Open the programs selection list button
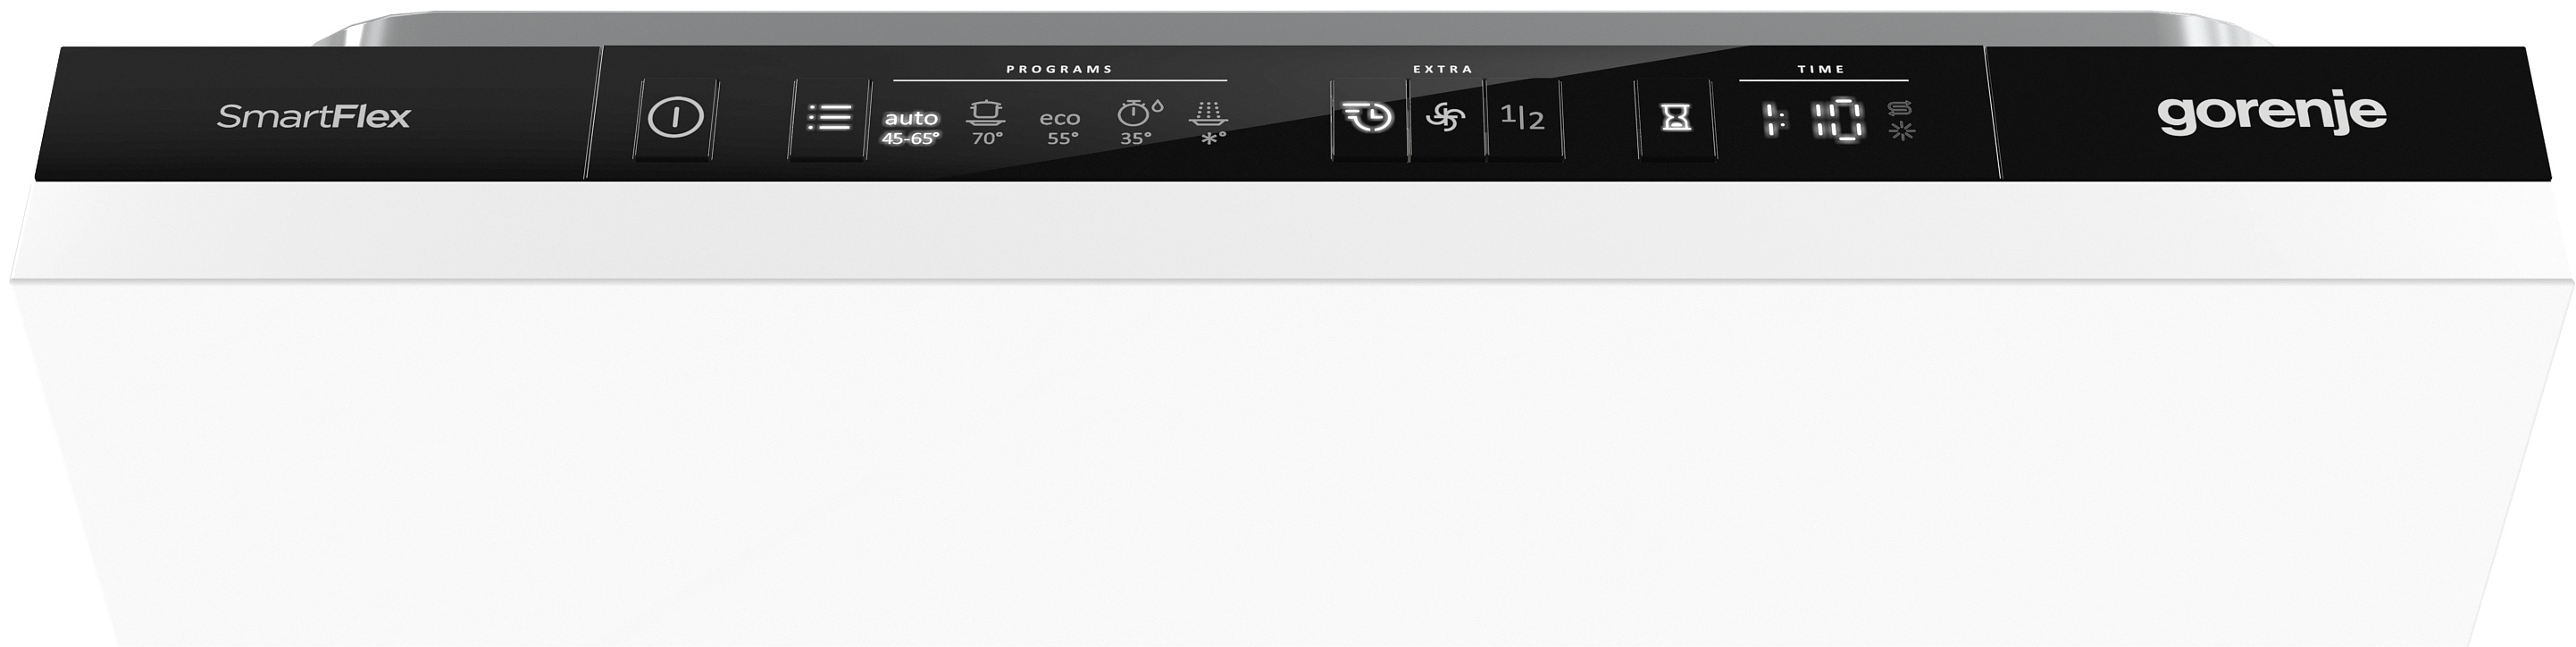The height and width of the screenshot is (647, 2576). (828, 118)
